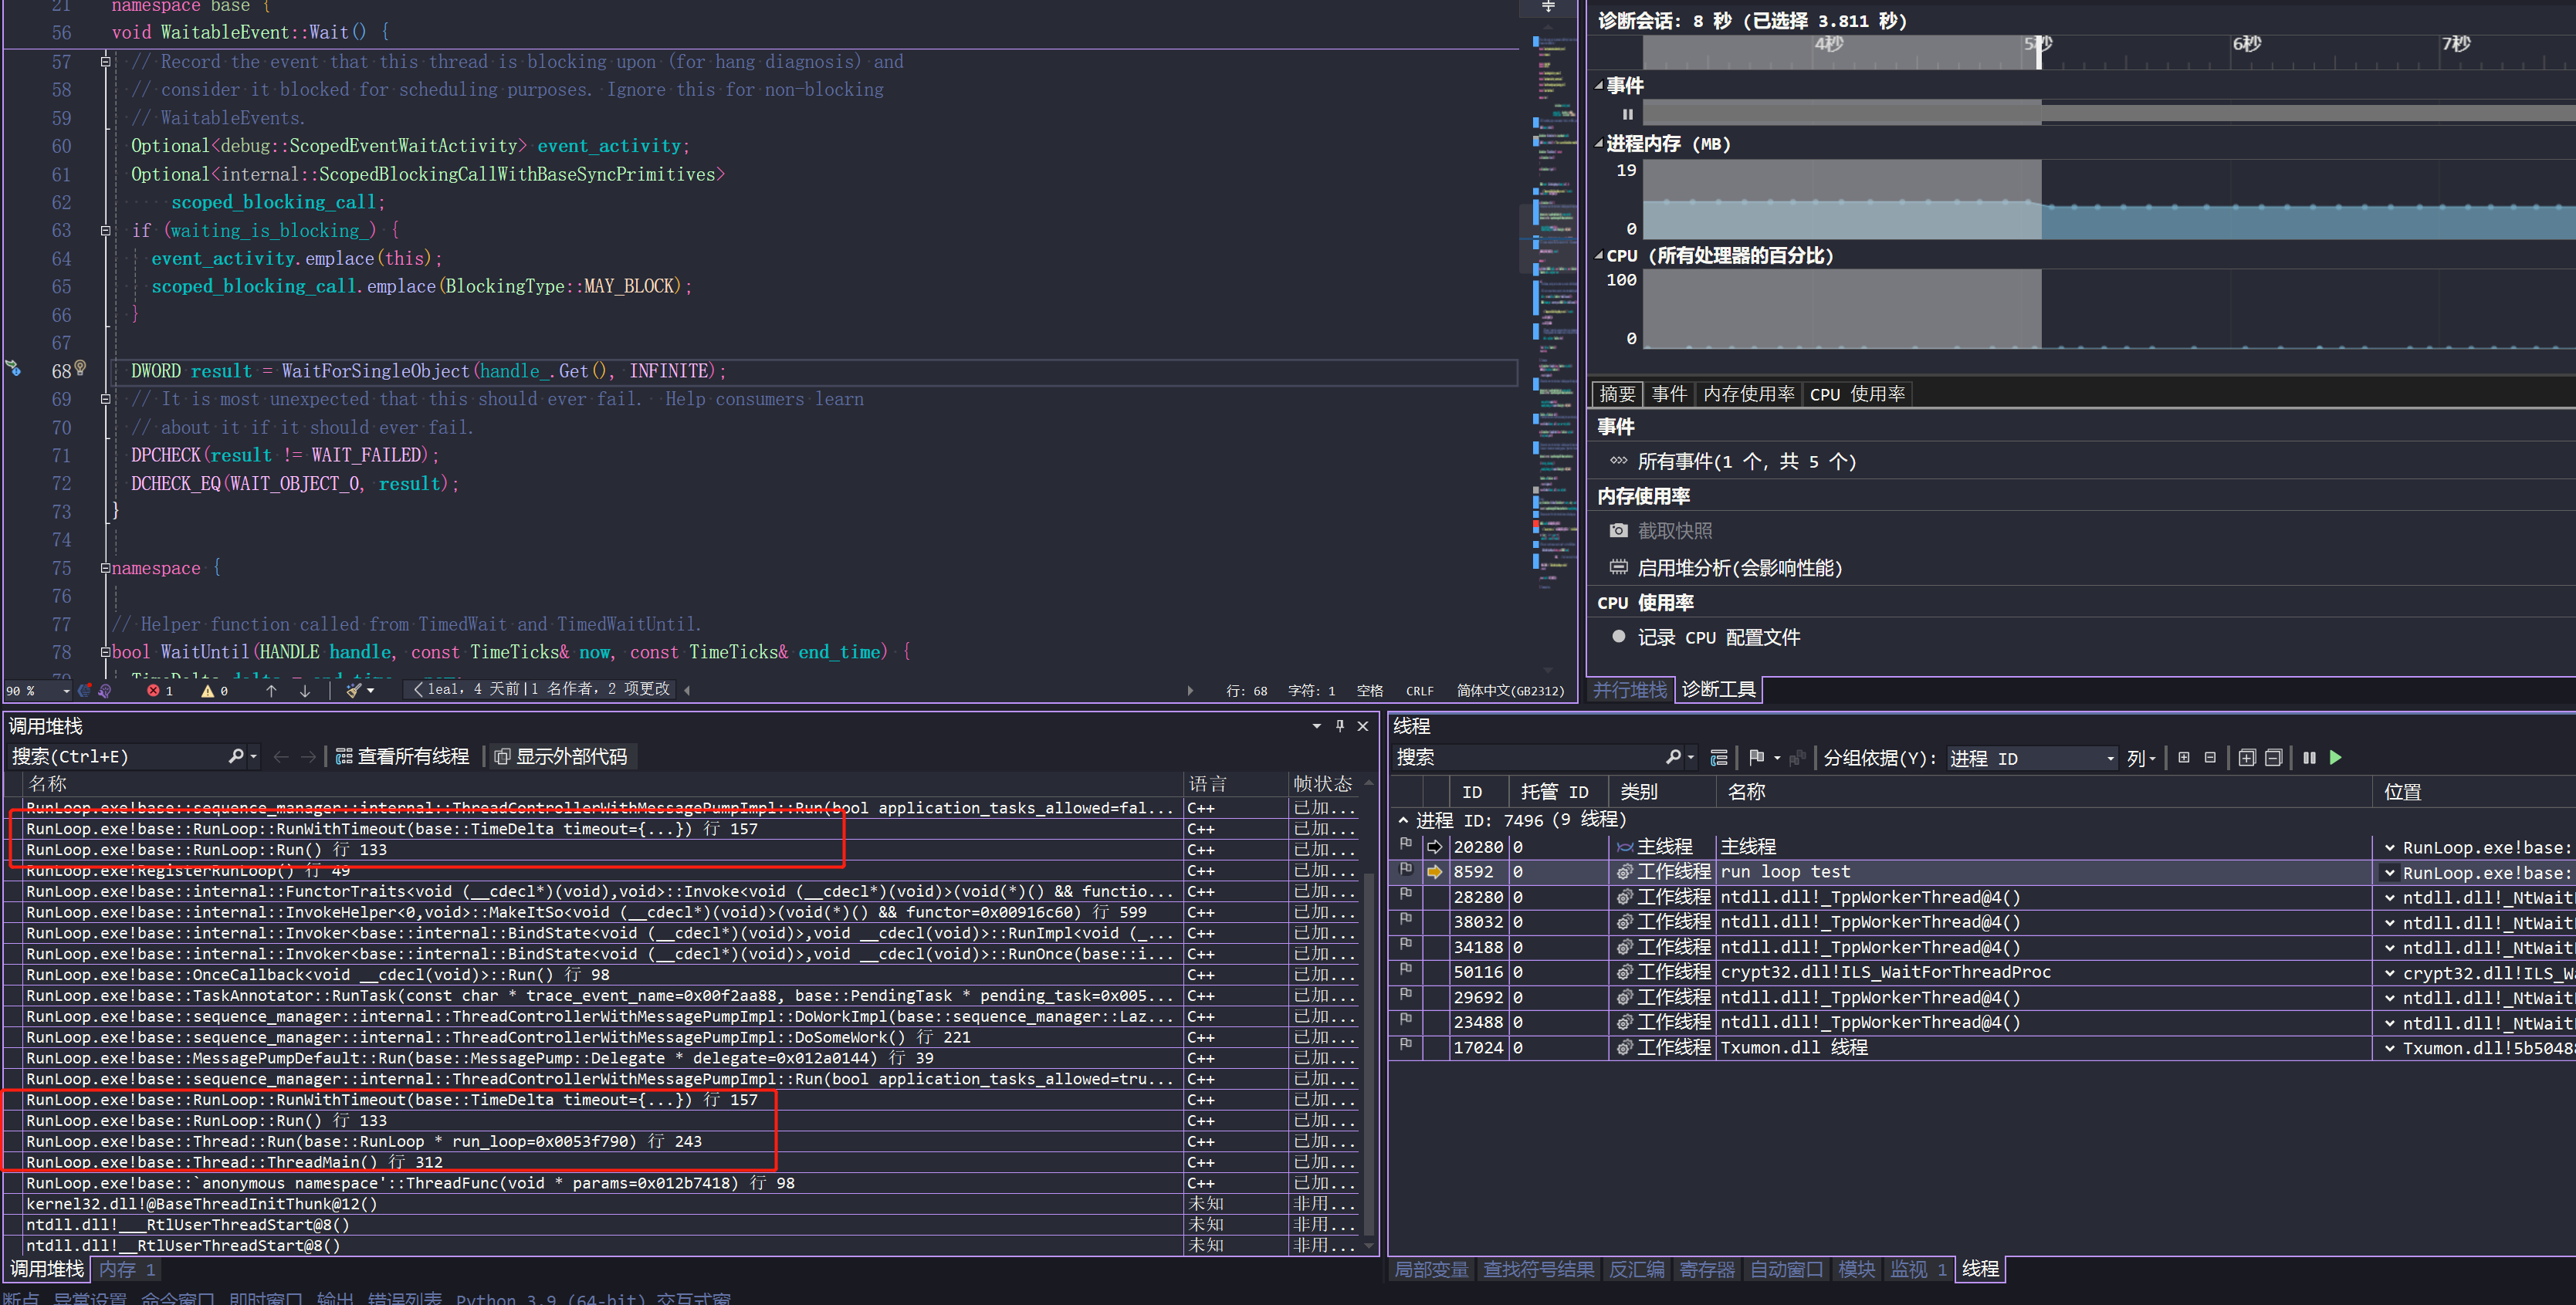The width and height of the screenshot is (2576, 1305).
Task: Go to previous issue up arrow
Action: coord(271,690)
